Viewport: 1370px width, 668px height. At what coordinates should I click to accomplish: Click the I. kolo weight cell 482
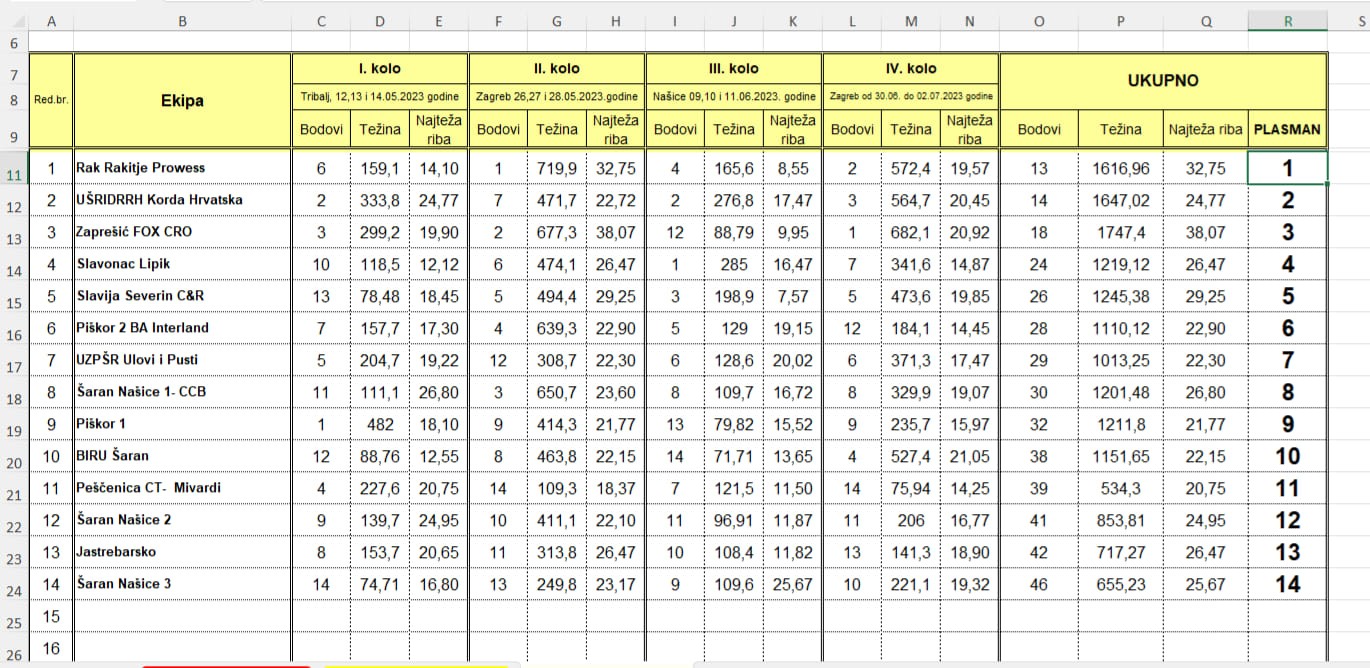380,424
